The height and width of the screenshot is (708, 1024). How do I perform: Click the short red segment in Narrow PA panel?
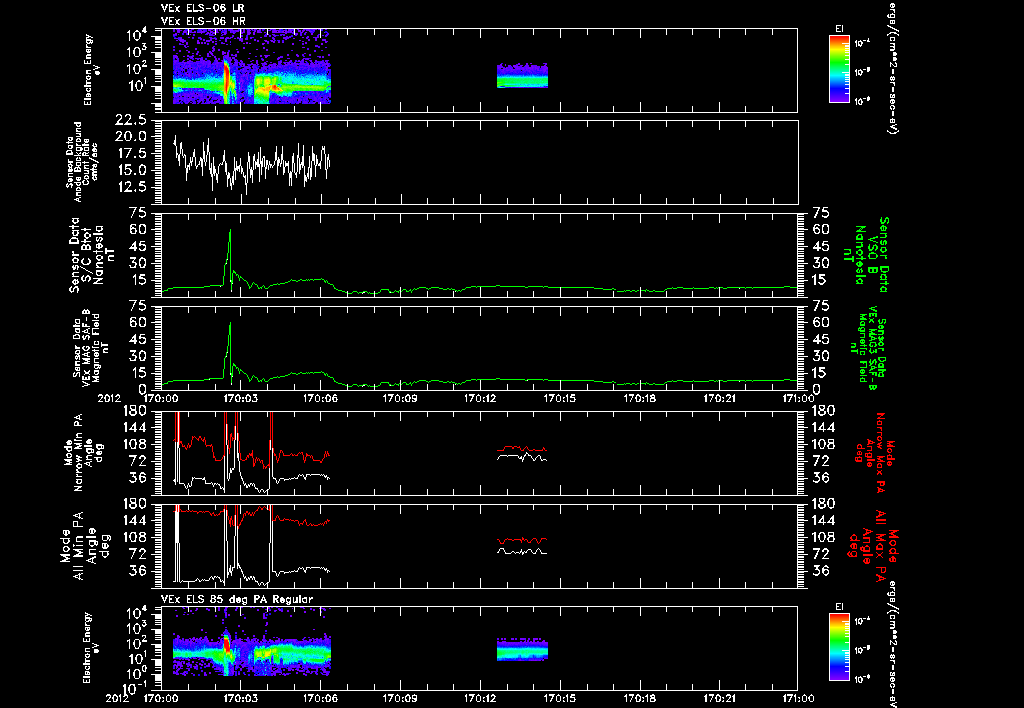pos(522,449)
